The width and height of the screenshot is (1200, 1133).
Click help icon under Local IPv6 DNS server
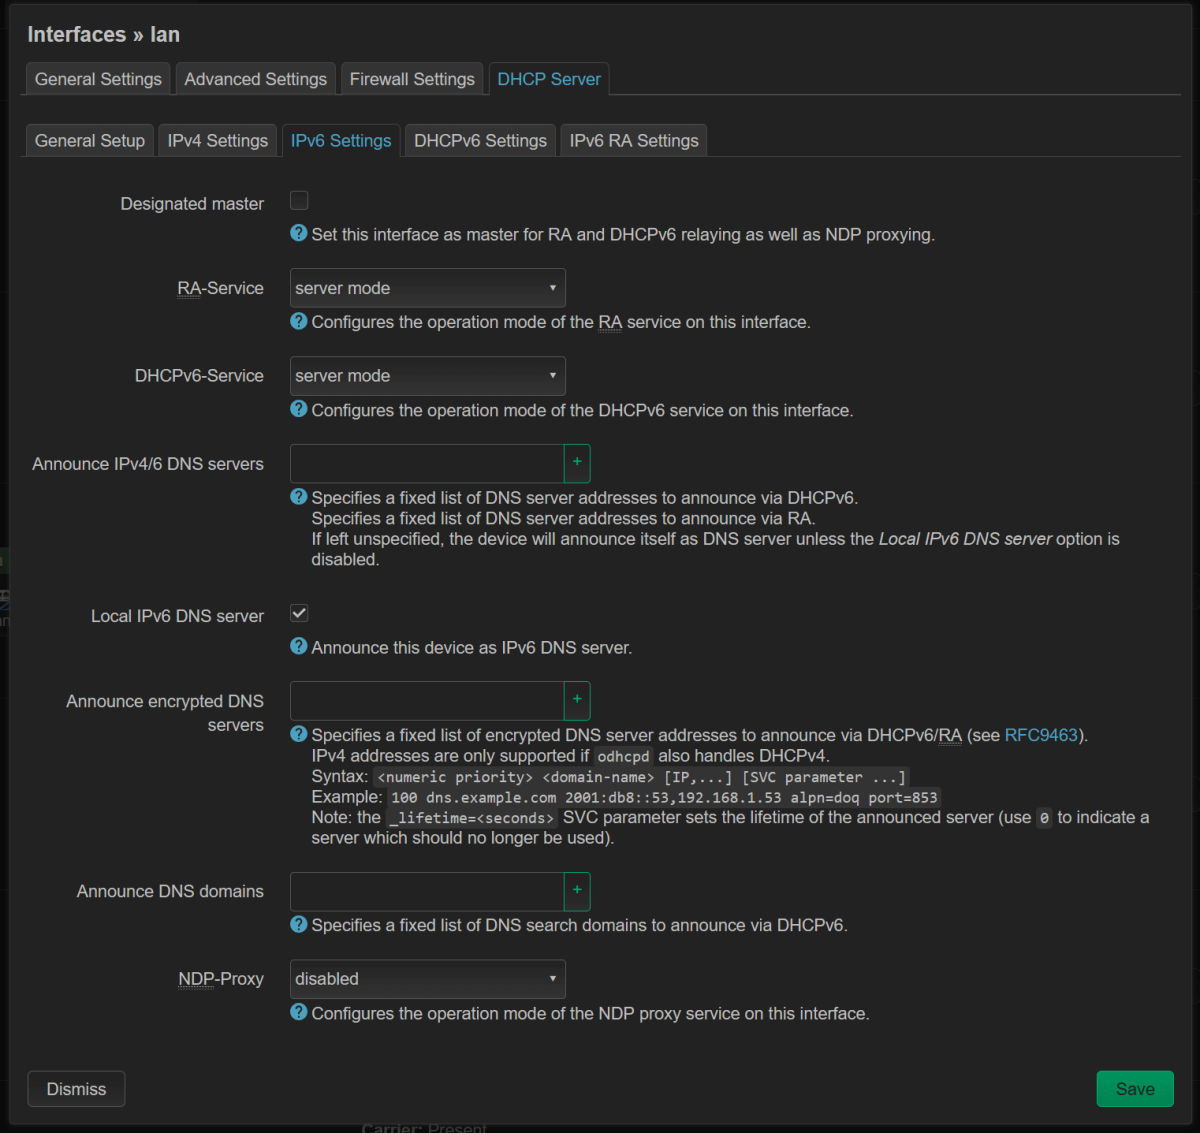[298, 646]
